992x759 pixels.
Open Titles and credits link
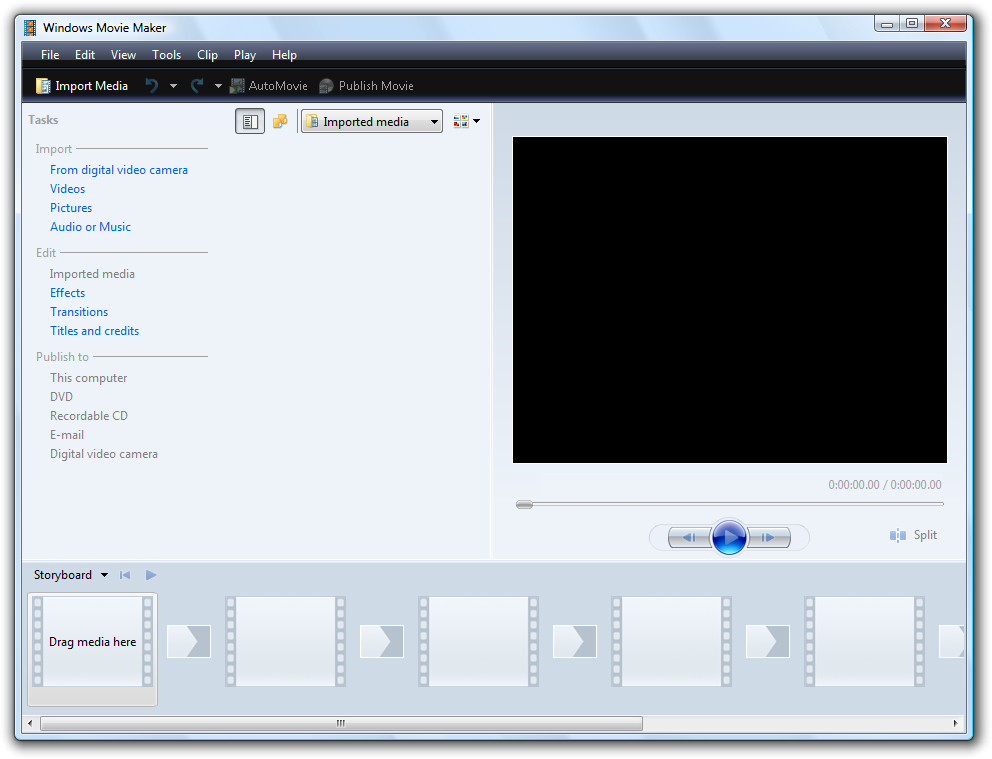[95, 331]
